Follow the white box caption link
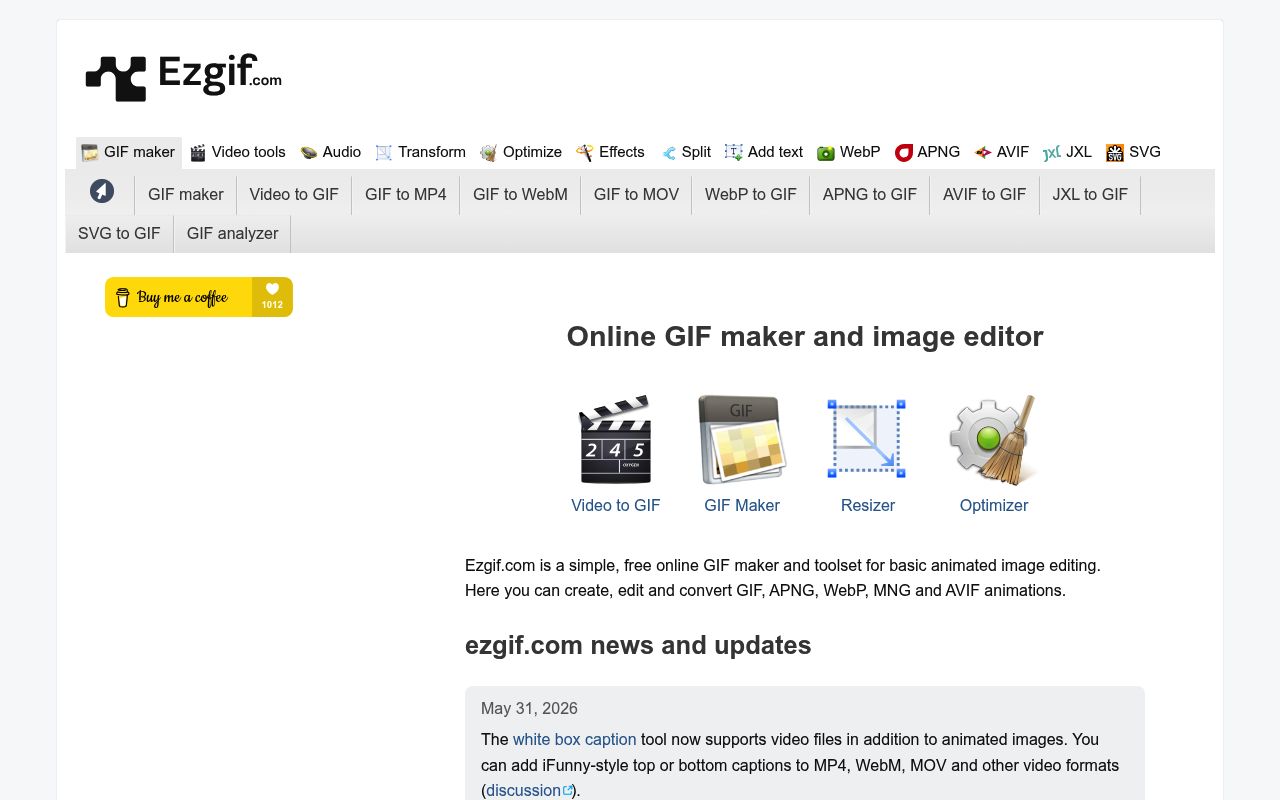1280x800 pixels. pyautogui.click(x=575, y=739)
